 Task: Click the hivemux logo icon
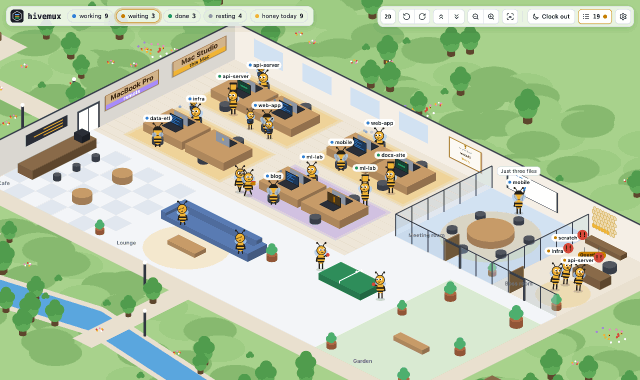[17, 16]
